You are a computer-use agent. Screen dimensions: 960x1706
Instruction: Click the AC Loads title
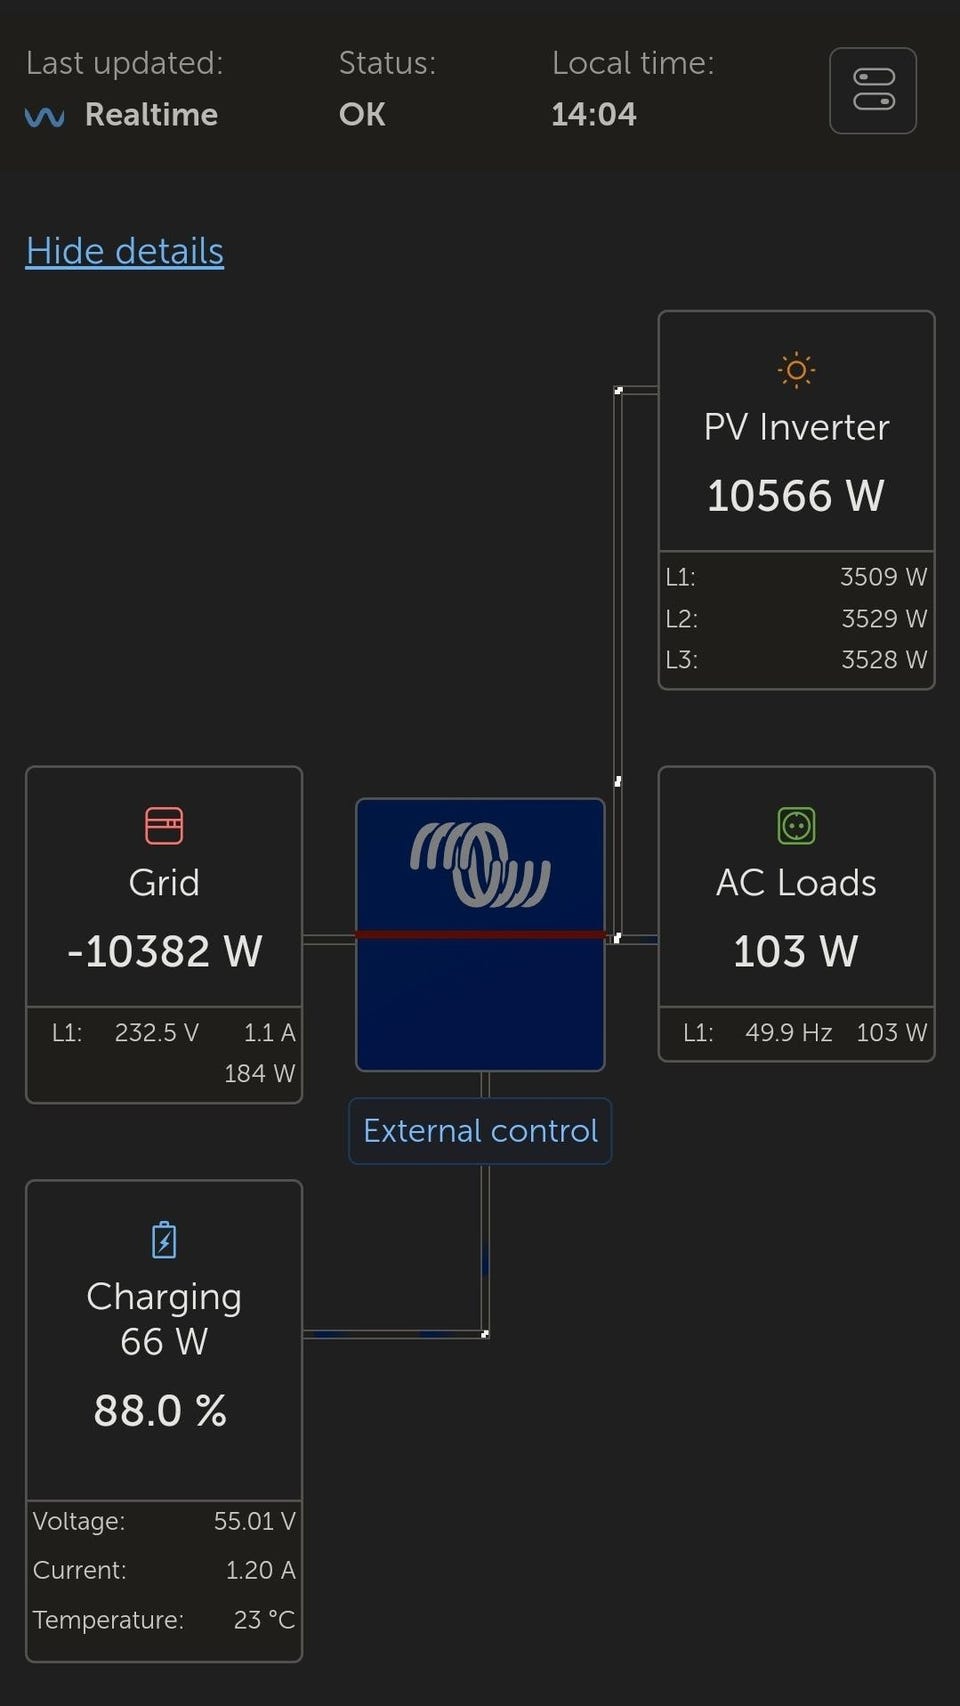(796, 883)
